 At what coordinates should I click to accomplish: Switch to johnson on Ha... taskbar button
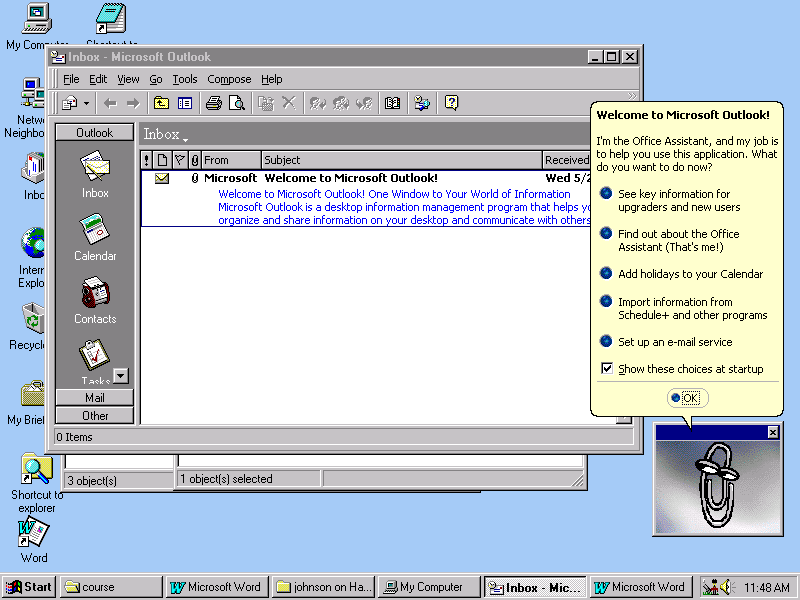(x=323, y=587)
